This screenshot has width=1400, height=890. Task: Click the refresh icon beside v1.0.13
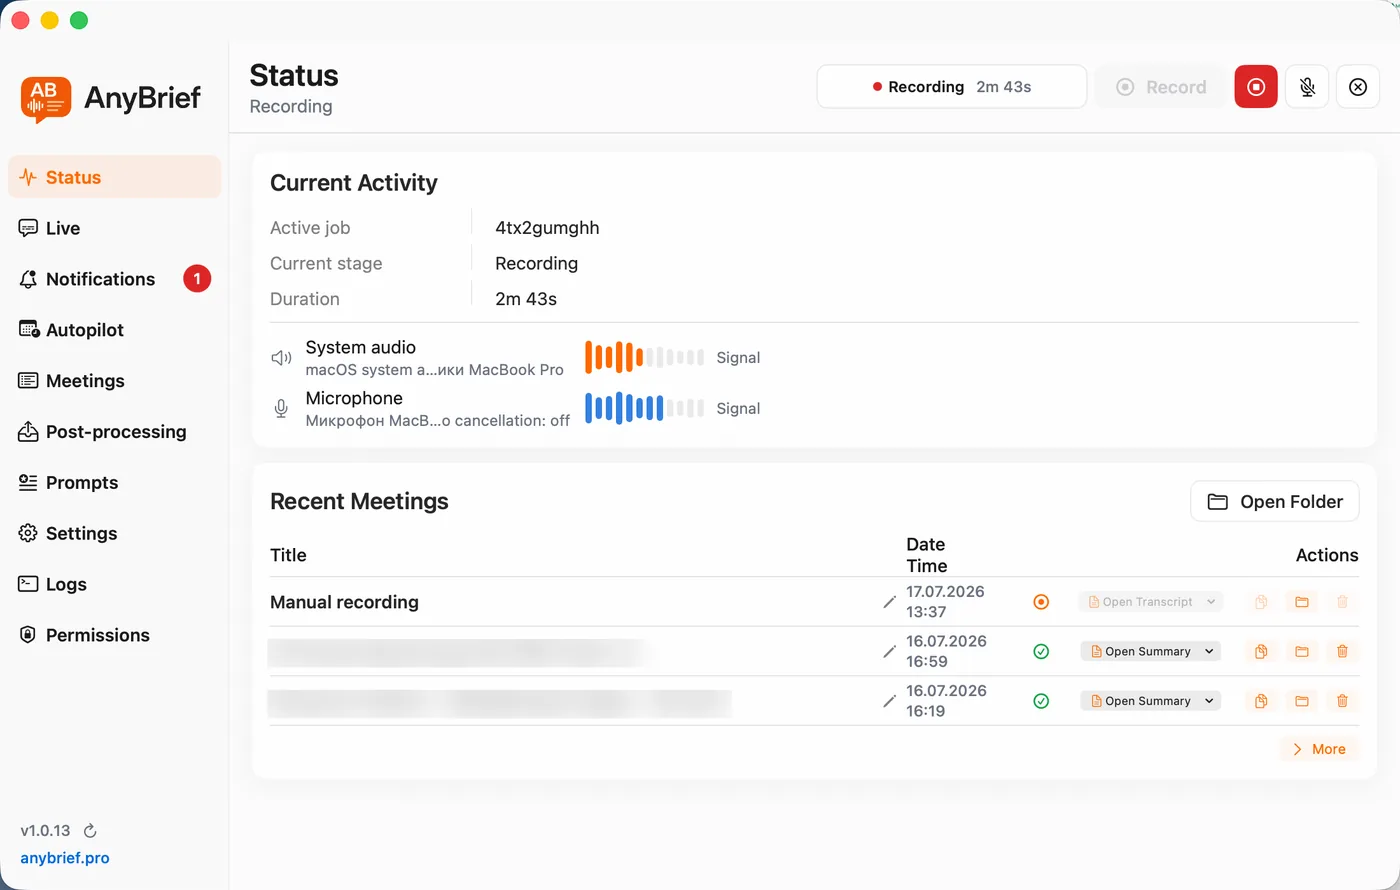90,831
